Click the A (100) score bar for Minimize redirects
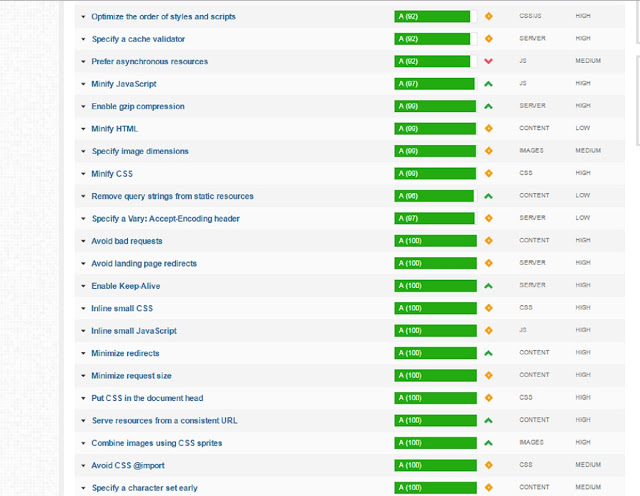Image resolution: width=640 pixels, height=496 pixels. [x=435, y=354]
